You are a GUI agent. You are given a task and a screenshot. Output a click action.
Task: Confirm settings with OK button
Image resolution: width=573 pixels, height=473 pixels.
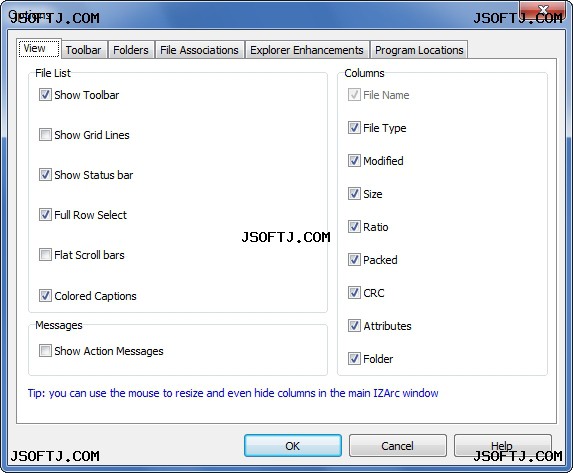point(293,446)
